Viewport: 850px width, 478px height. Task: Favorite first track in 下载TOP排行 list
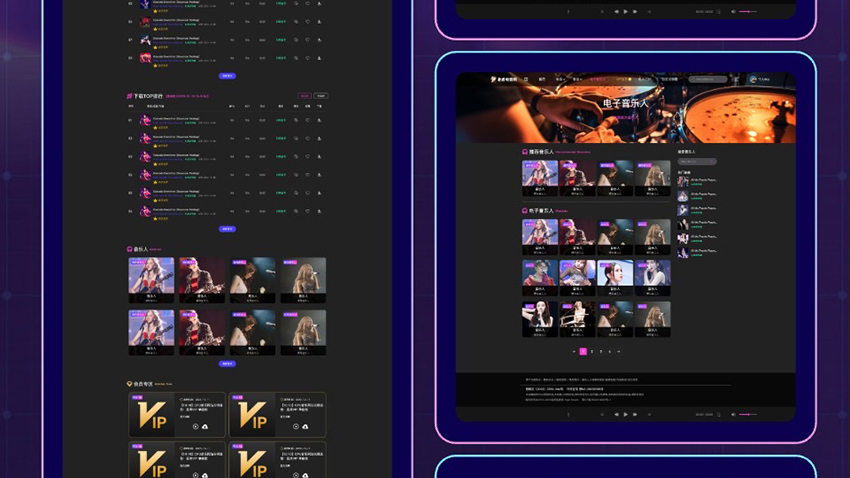308,120
